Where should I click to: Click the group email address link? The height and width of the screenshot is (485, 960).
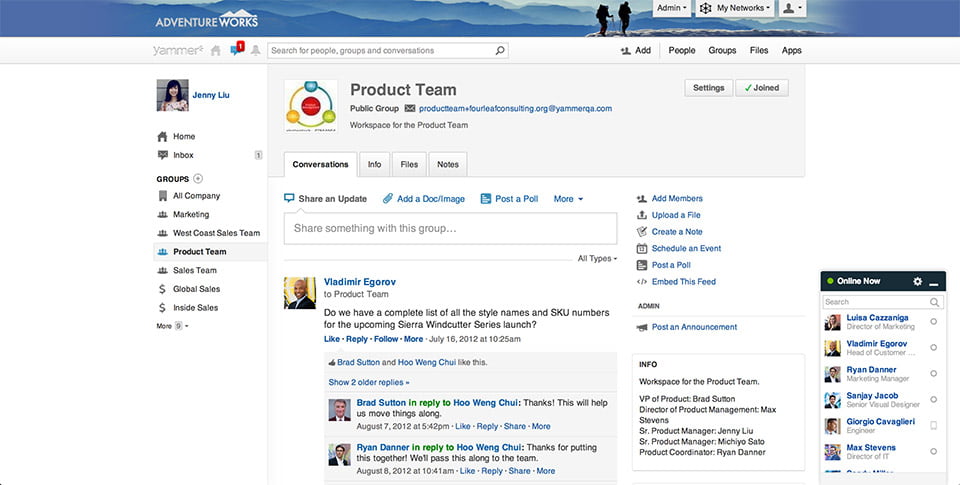[515, 108]
